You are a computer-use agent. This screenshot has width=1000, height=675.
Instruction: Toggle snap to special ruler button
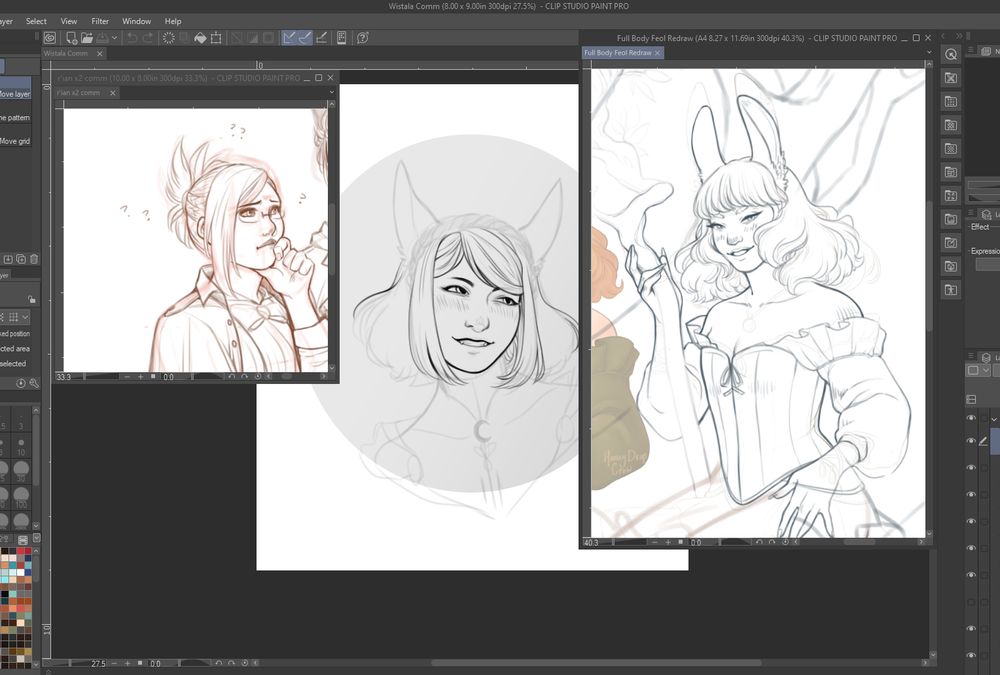pyautogui.click(x=306, y=38)
